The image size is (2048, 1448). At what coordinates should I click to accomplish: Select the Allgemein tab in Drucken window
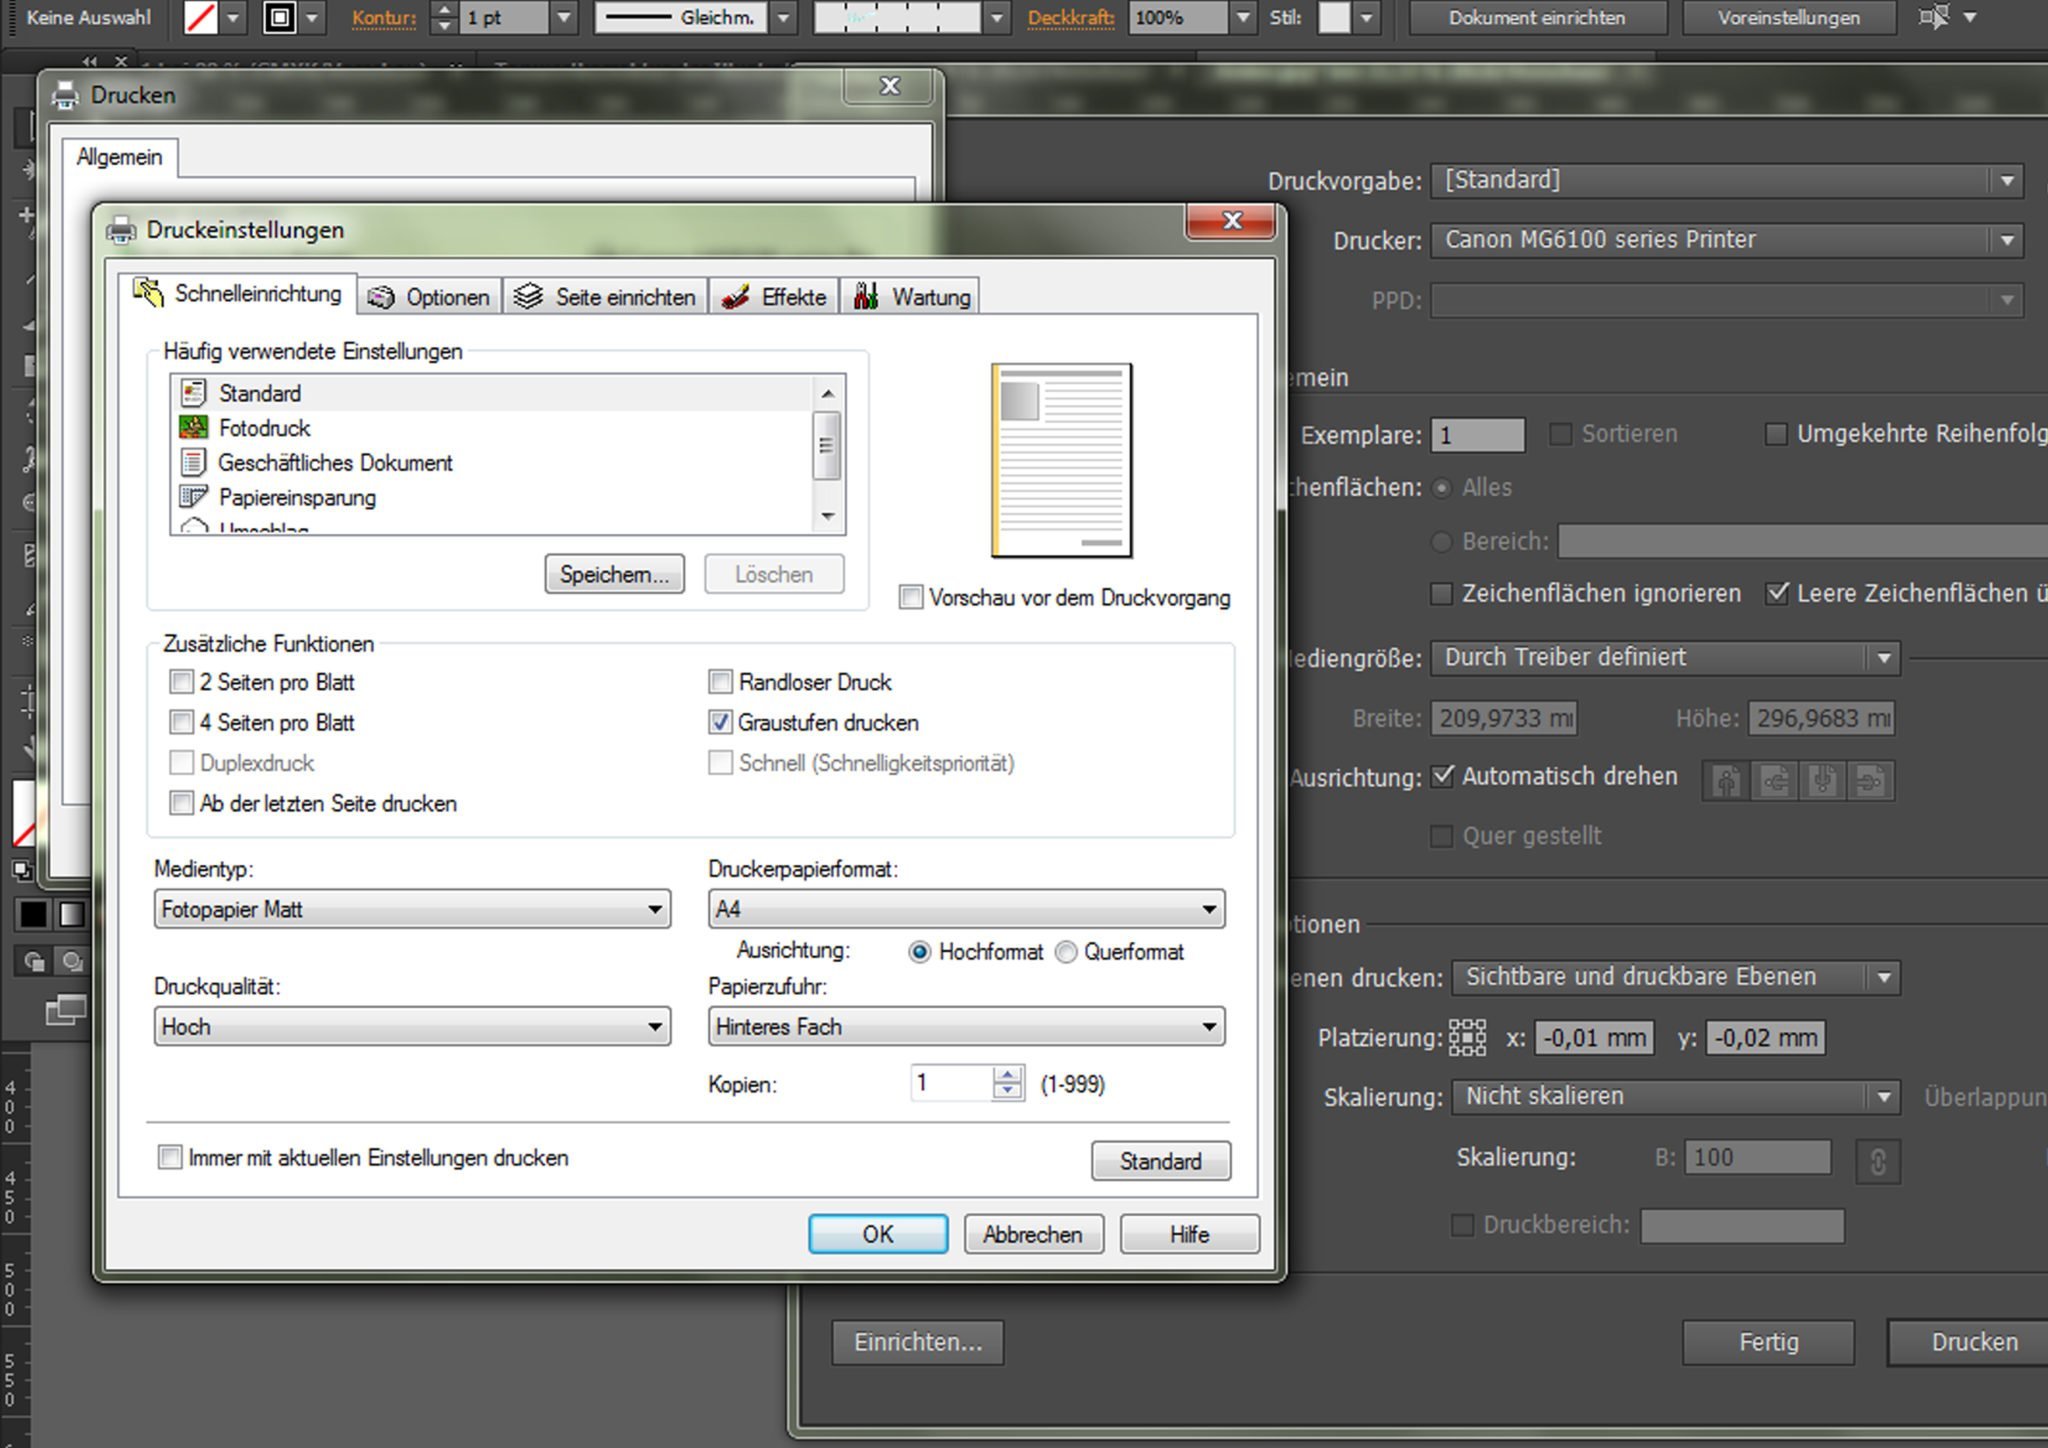click(x=120, y=157)
